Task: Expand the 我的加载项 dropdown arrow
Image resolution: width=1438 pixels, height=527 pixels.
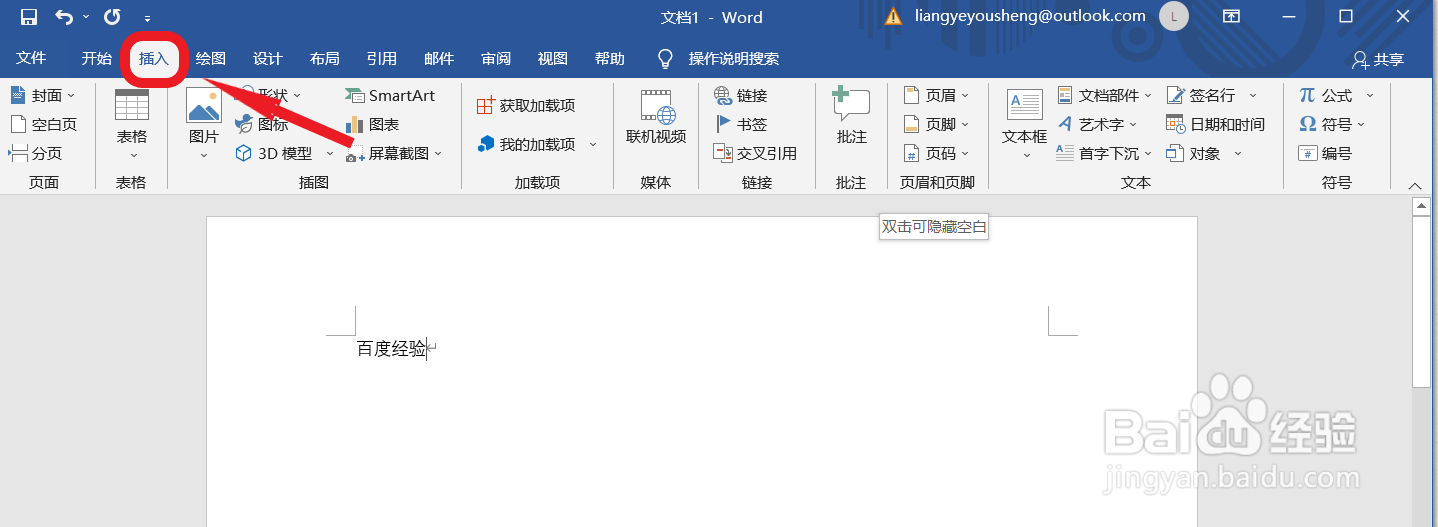Action: (593, 144)
